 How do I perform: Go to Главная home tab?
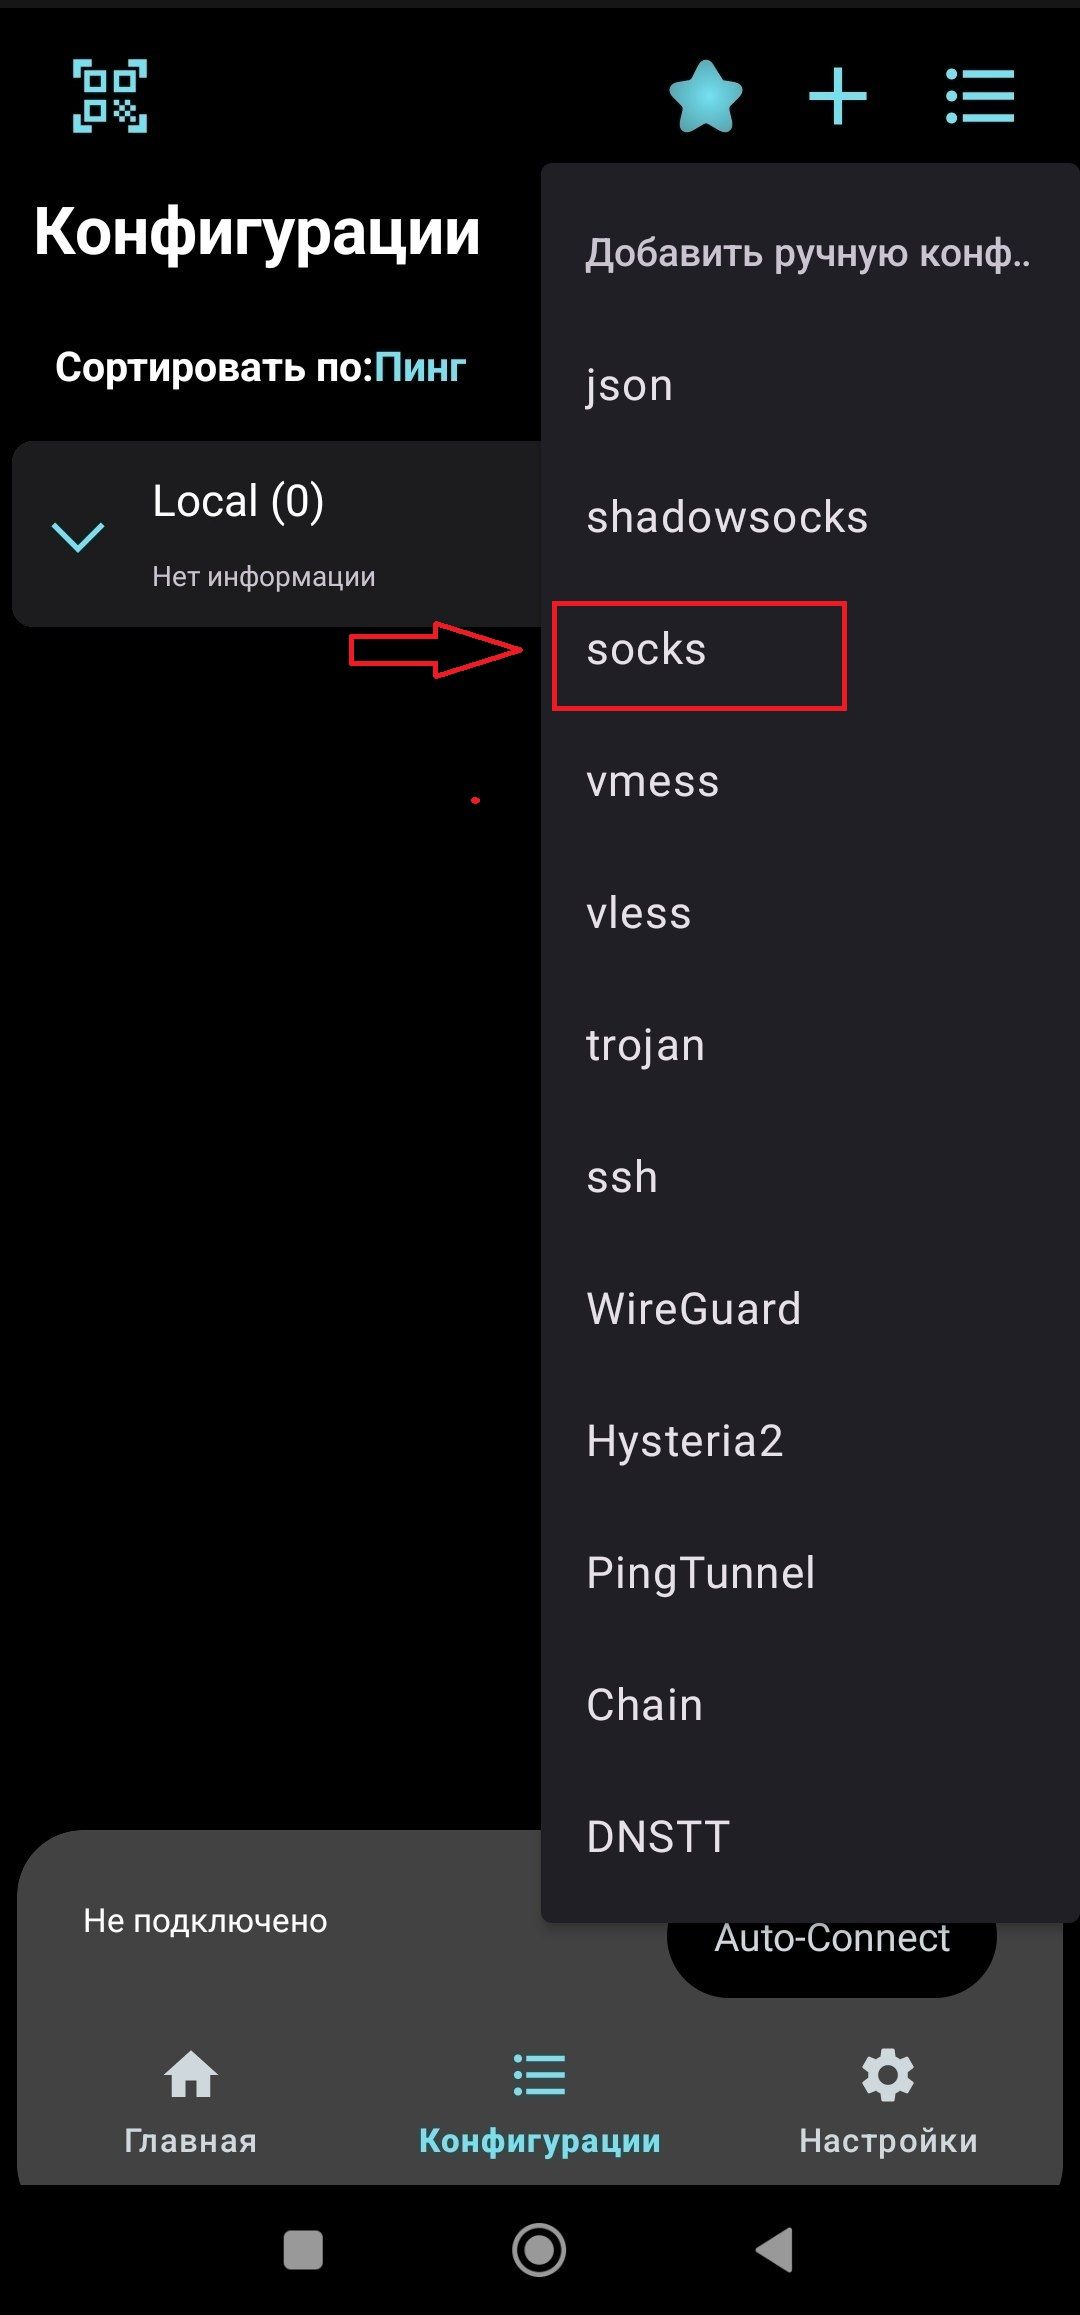coord(190,2102)
